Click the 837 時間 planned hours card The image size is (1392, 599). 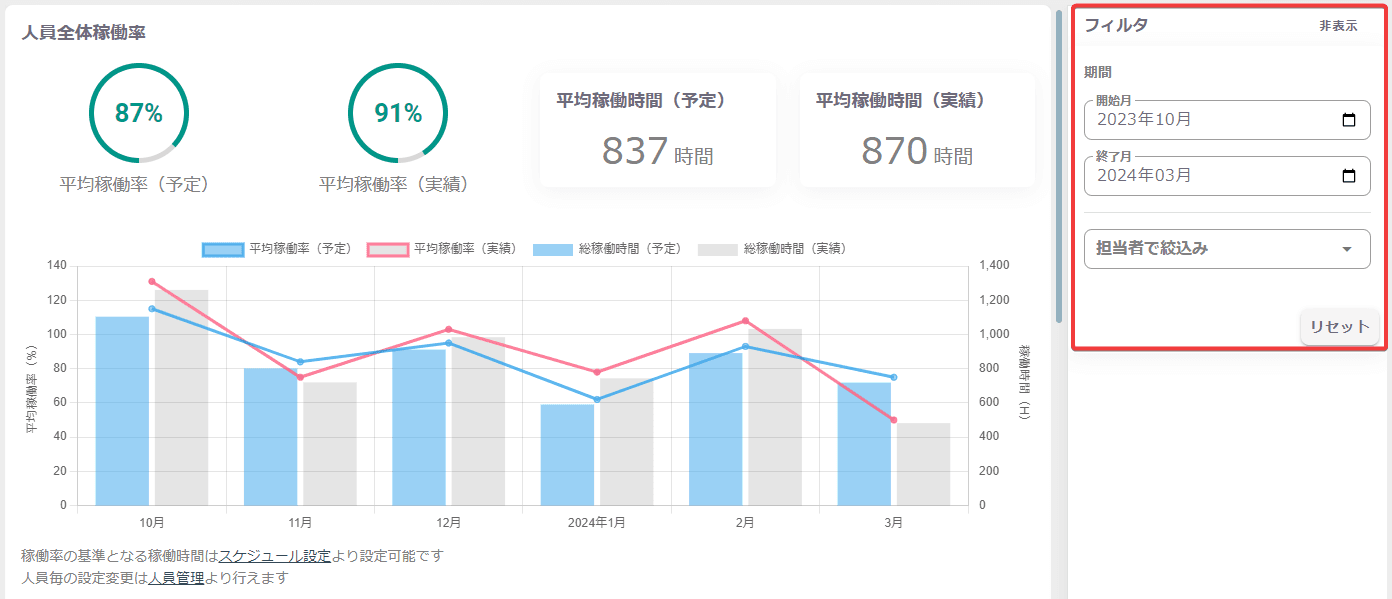coord(658,130)
